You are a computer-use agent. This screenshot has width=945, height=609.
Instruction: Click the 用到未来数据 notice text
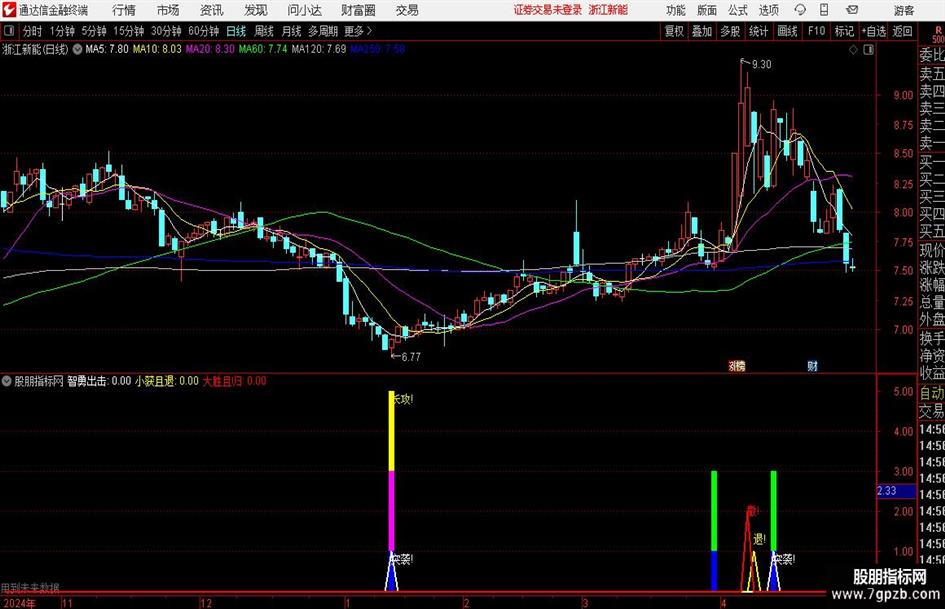[30, 587]
